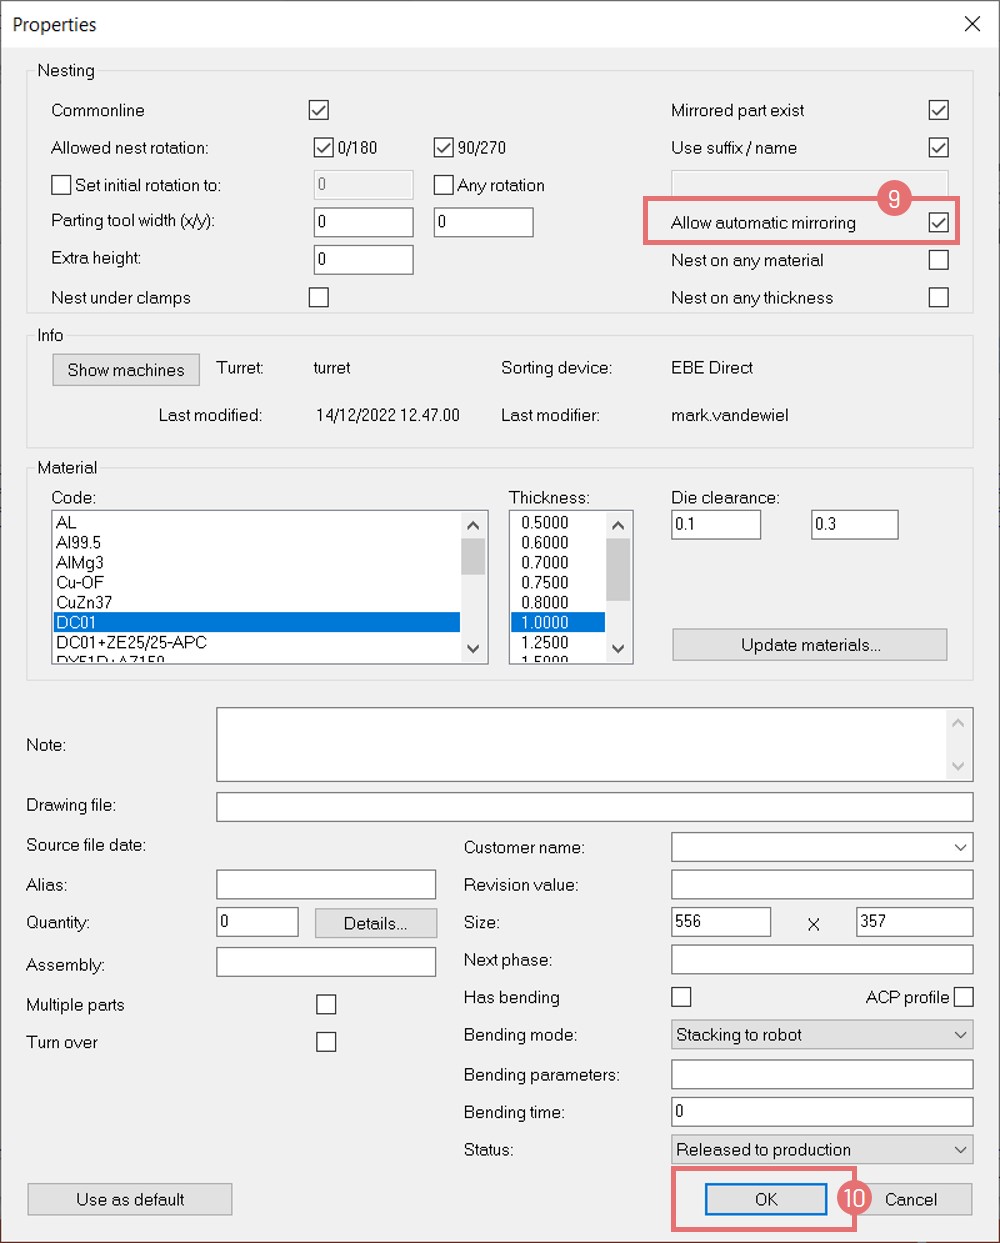Uncheck Allow automatic mirroring
This screenshot has width=1000, height=1243.
938,222
